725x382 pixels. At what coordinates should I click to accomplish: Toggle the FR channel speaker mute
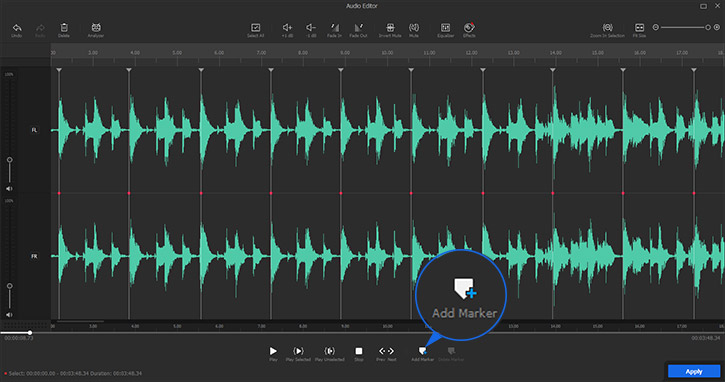click(x=9, y=315)
